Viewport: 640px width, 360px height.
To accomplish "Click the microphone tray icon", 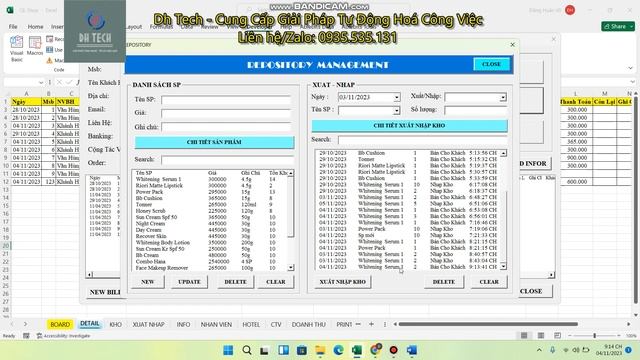I will tap(552, 350).
